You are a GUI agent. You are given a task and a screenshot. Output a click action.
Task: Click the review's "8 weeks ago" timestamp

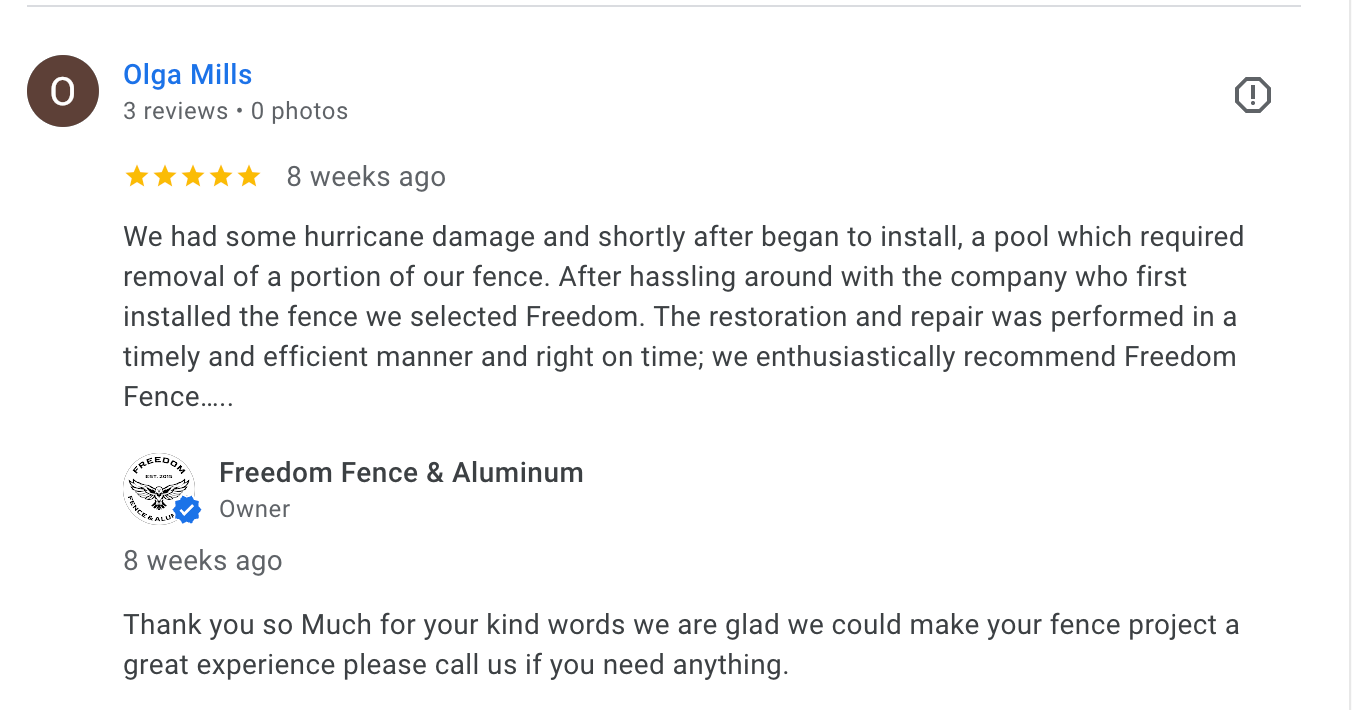366,177
